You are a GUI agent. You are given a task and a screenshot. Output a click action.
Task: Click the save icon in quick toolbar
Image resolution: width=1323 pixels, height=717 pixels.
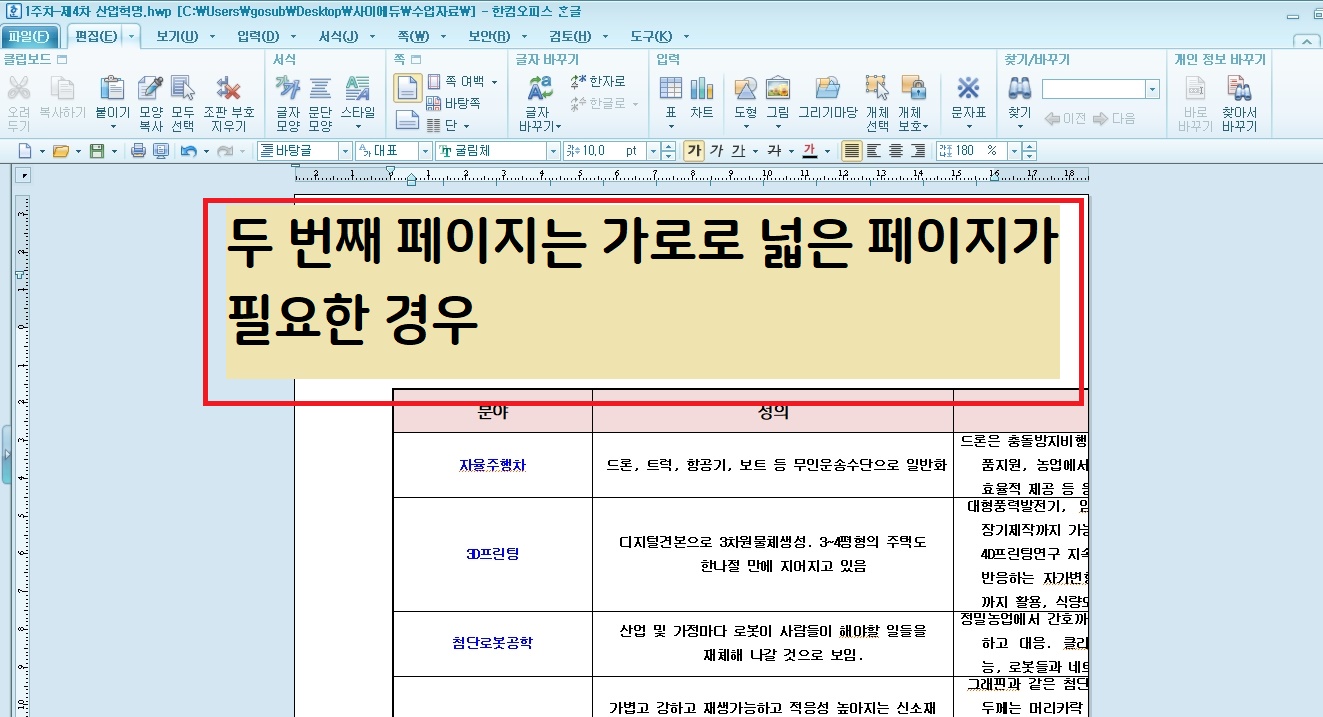[97, 151]
